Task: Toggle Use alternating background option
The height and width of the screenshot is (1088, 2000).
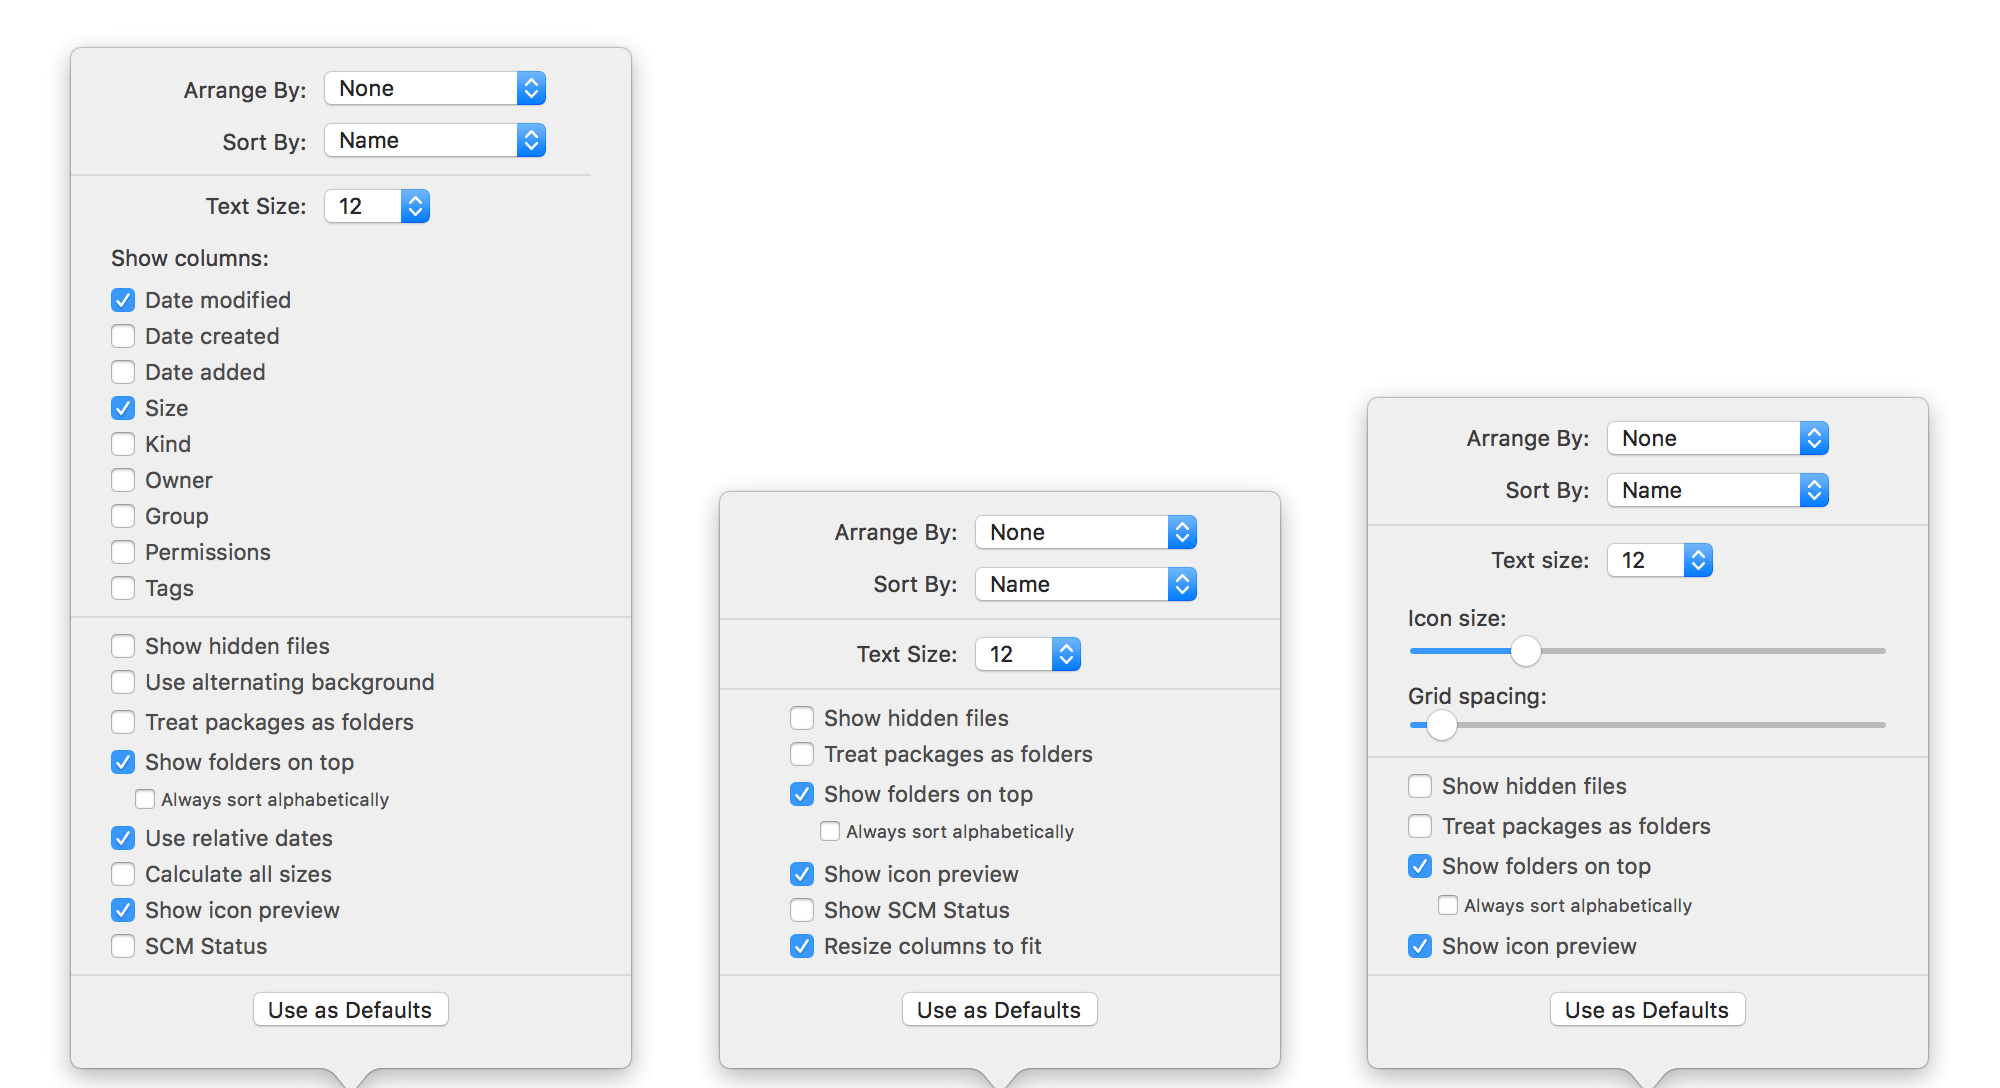Action: point(123,682)
